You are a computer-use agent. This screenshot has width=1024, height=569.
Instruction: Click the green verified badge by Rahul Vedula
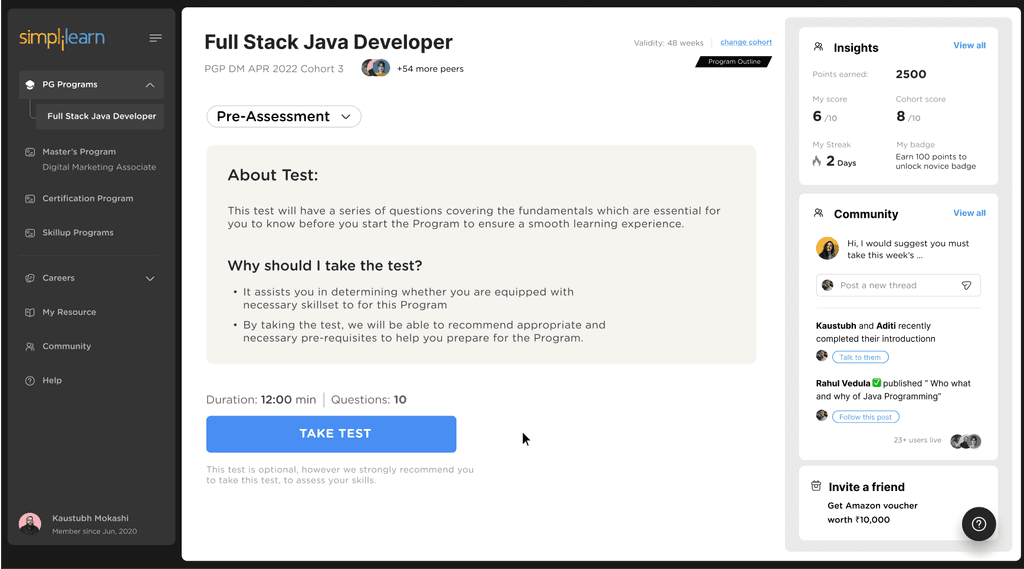(x=876, y=383)
